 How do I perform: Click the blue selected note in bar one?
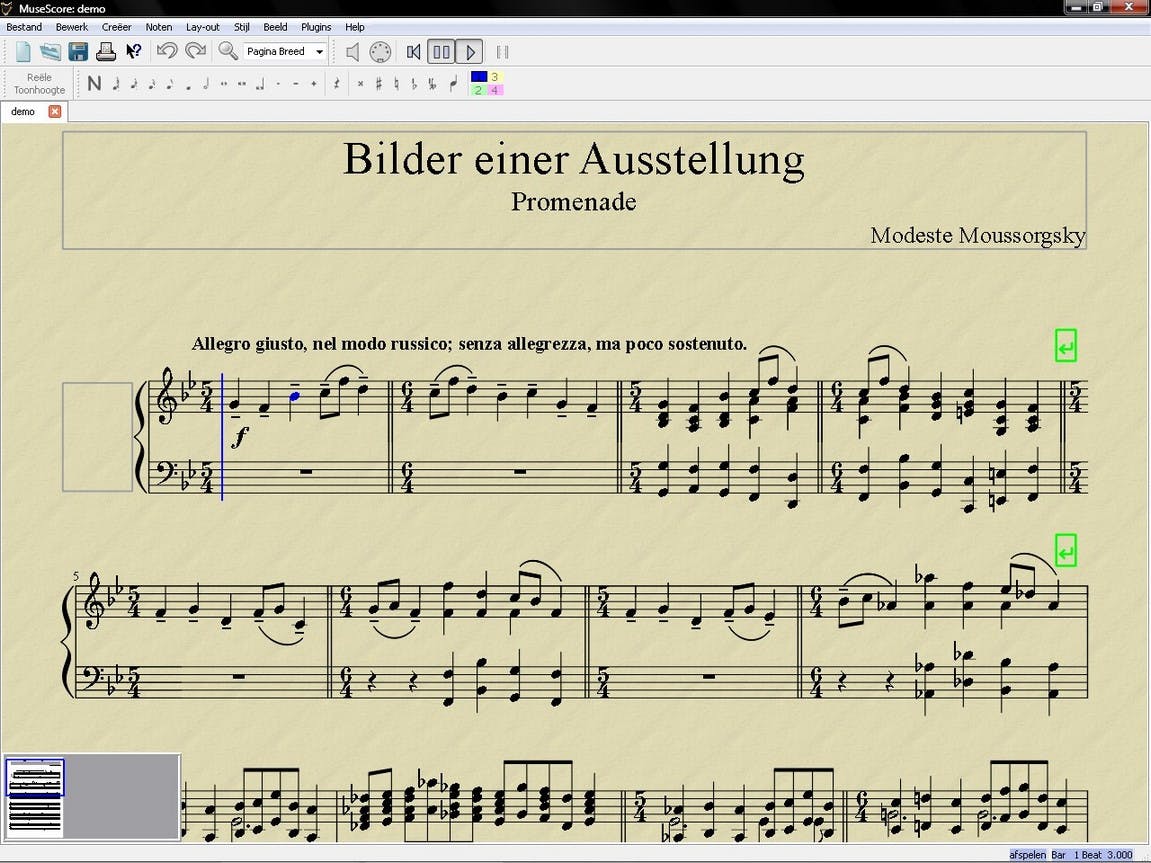click(294, 396)
